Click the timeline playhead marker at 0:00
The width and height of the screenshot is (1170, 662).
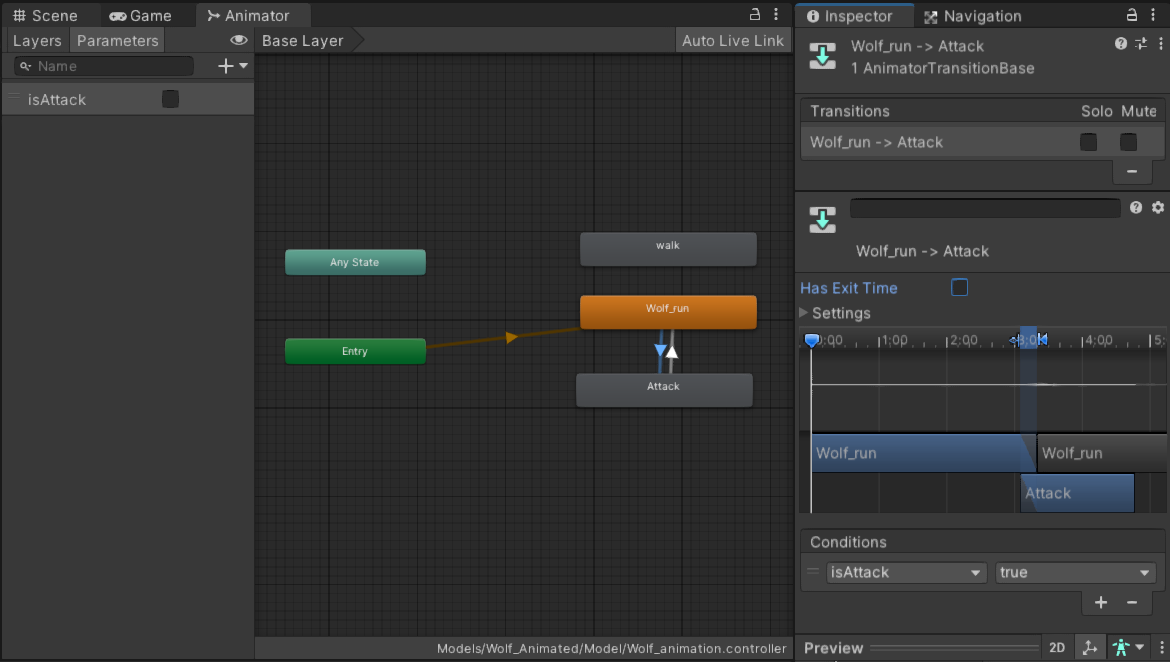coord(812,341)
